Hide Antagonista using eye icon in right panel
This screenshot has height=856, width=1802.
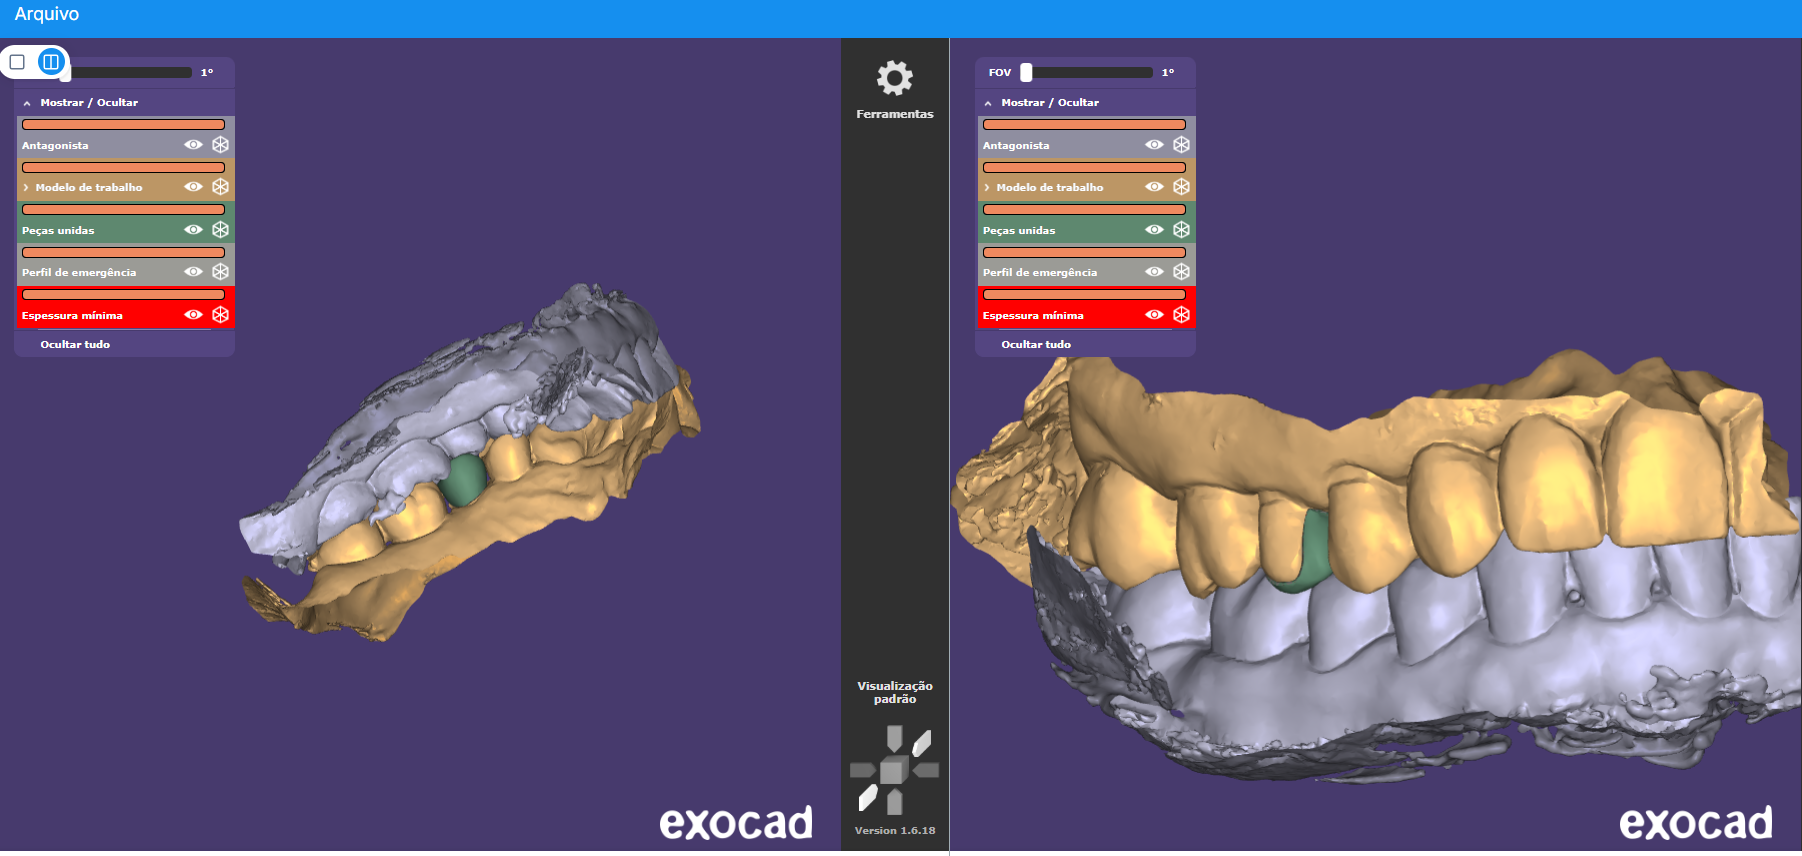pos(1154,145)
